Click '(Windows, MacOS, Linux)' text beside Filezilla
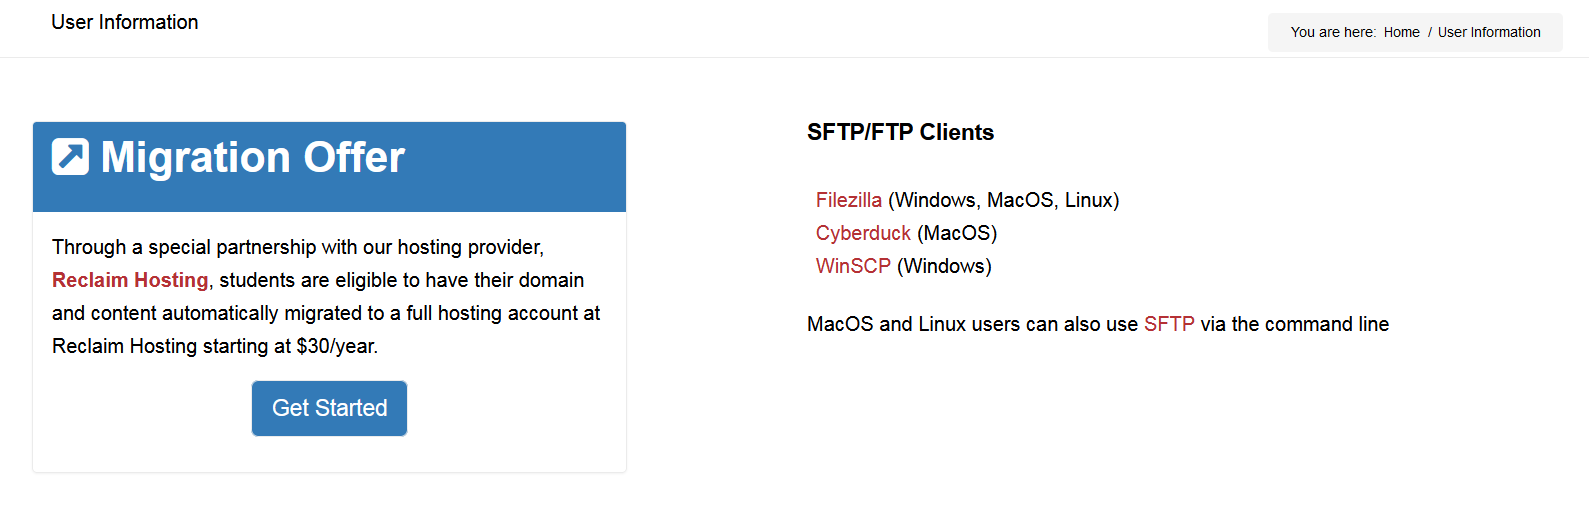 1004,200
